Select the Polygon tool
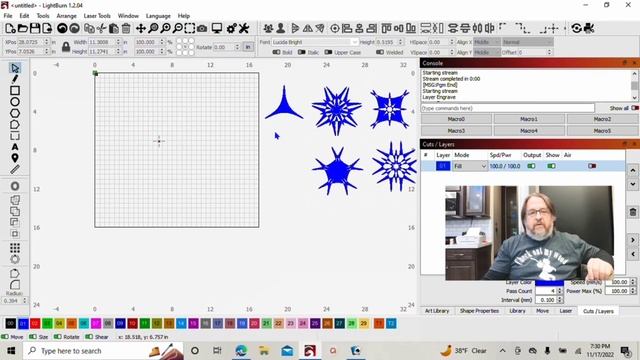 click(x=15, y=113)
